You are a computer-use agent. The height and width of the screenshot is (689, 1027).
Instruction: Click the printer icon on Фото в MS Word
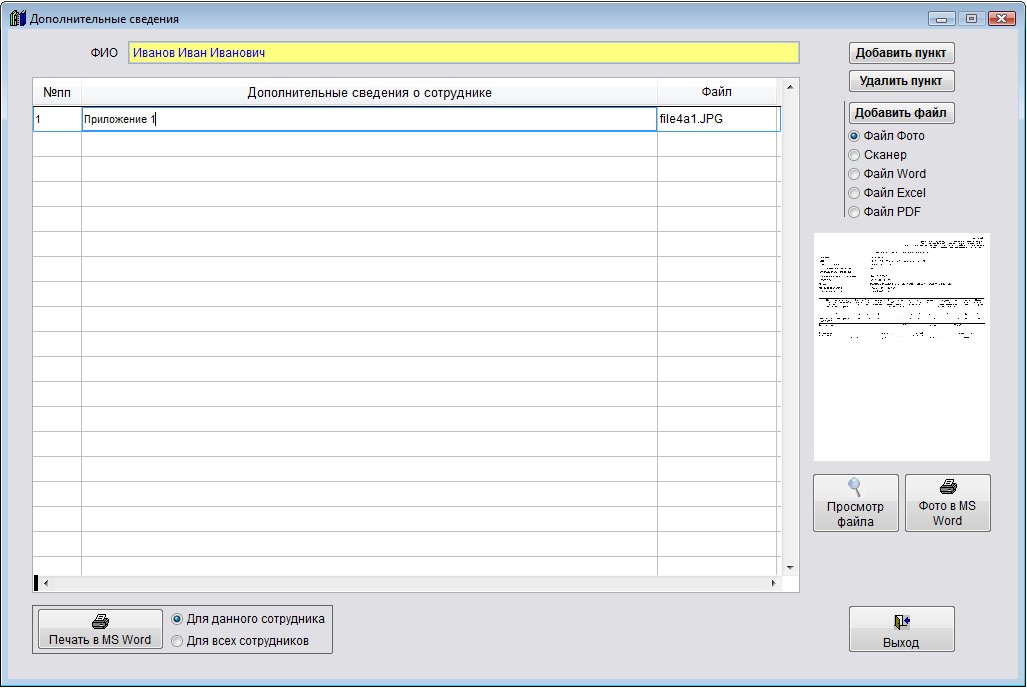tap(948, 487)
